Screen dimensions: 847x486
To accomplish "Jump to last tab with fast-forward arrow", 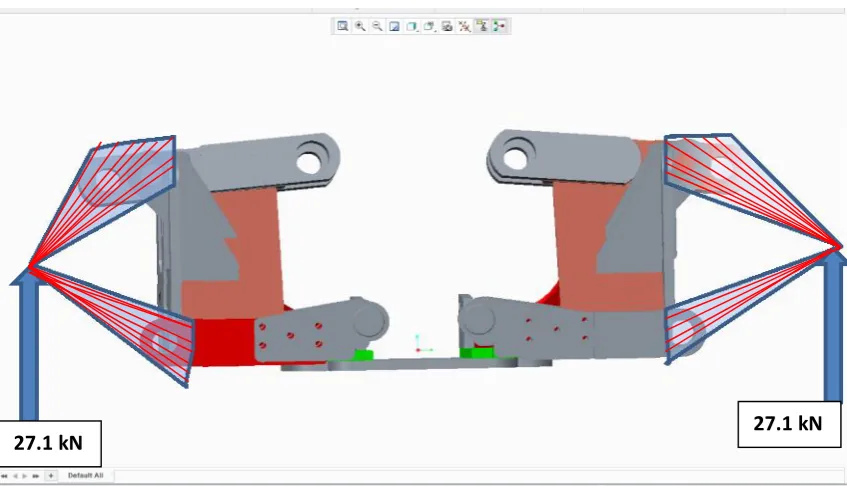I will click(x=36, y=476).
